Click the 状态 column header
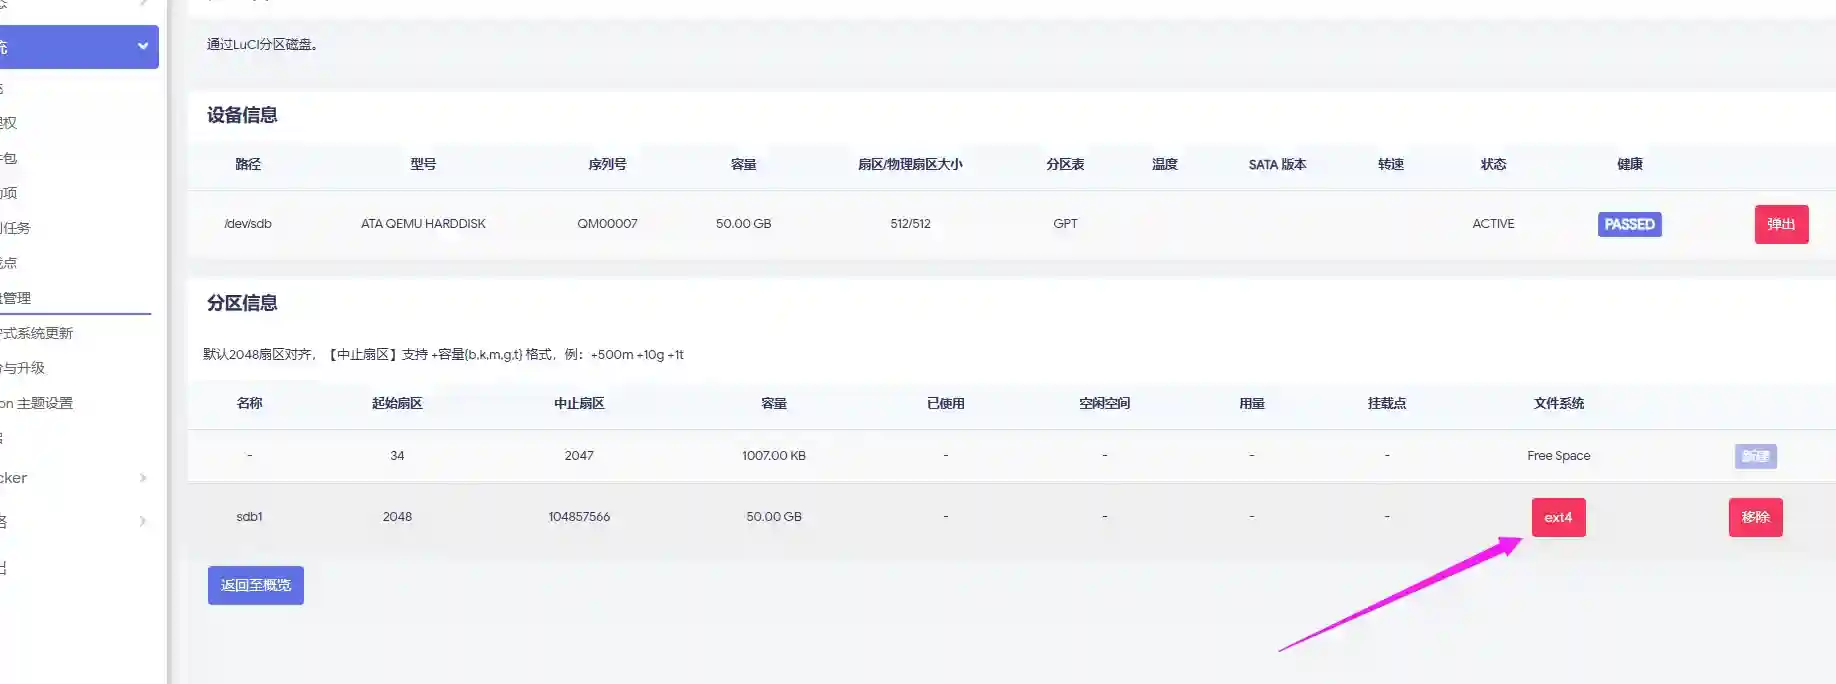 (x=1493, y=164)
